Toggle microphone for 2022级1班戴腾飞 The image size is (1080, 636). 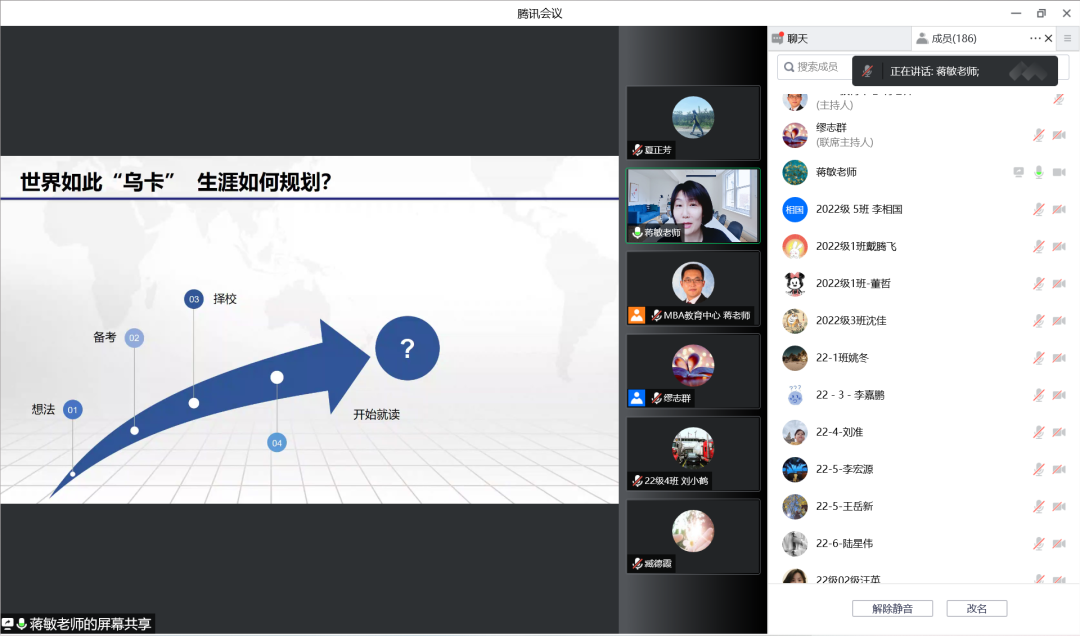pos(1039,247)
